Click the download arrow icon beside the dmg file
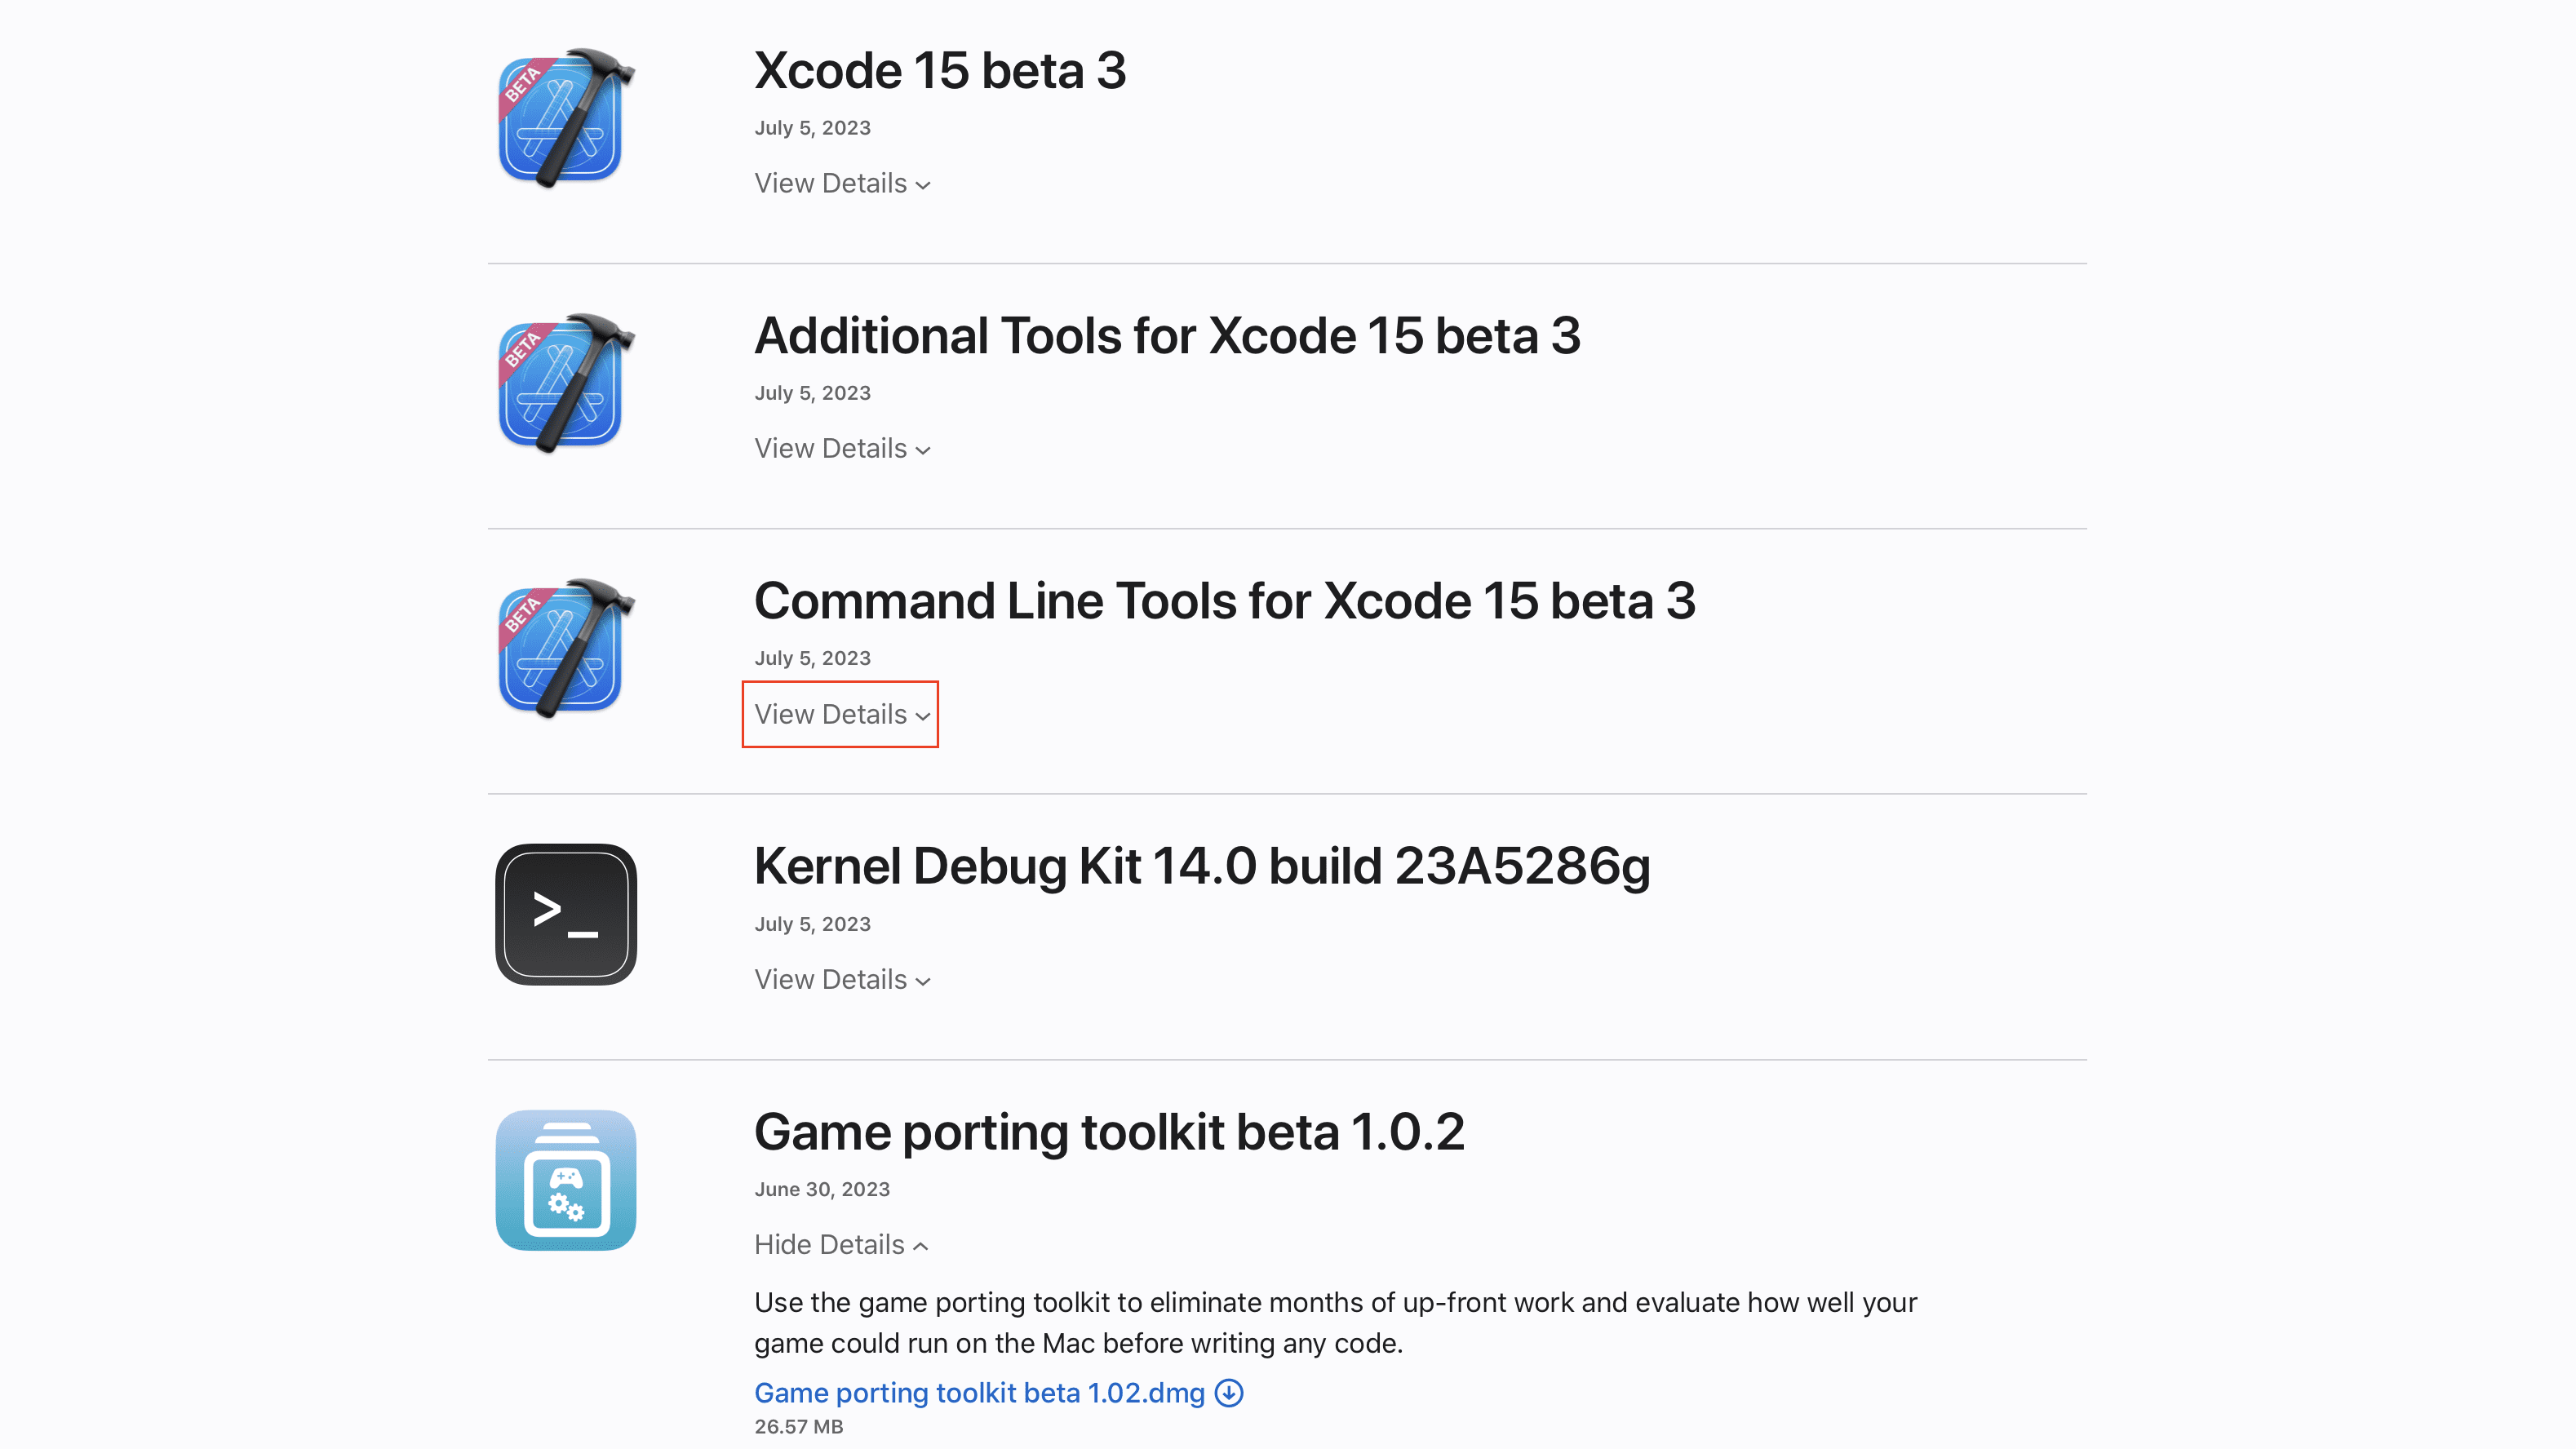 coord(1229,1393)
